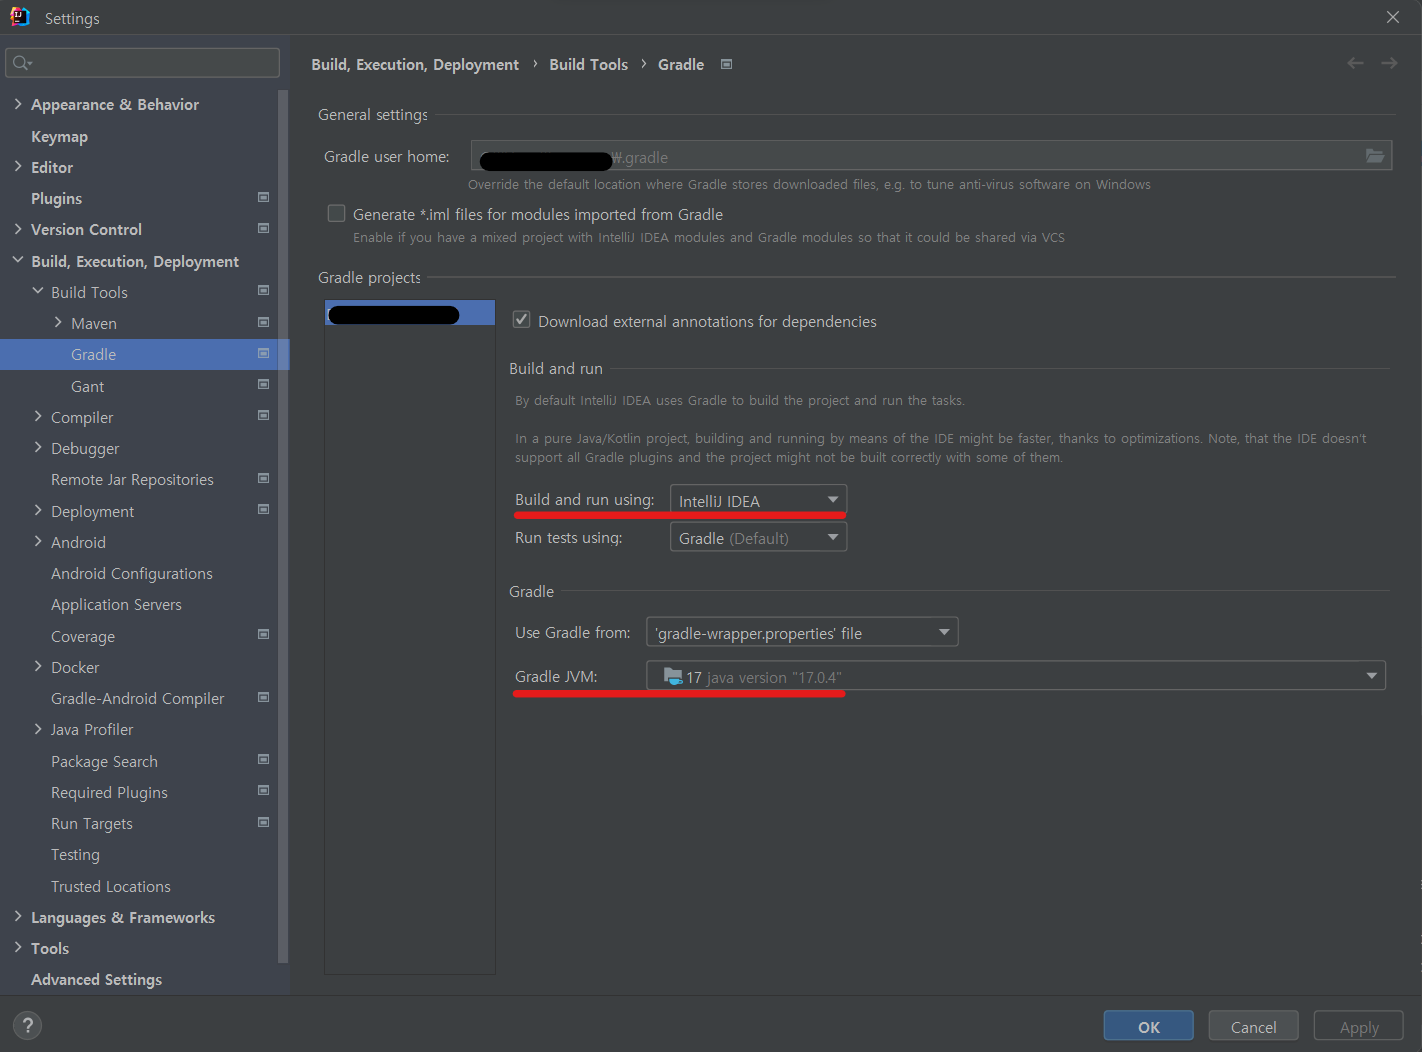Click project-level icon beside Gradle-Android Compiler
Image resolution: width=1422 pixels, height=1052 pixels.
pos(264,697)
